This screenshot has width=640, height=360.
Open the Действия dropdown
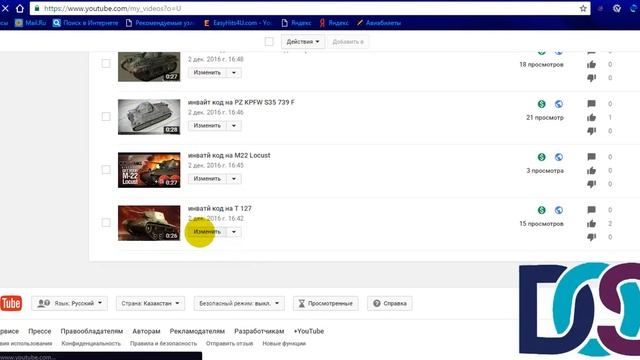(303, 42)
